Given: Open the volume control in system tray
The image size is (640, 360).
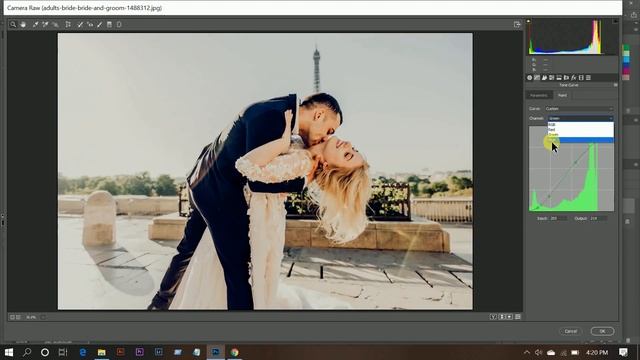Looking at the screenshot, I should click(539, 352).
